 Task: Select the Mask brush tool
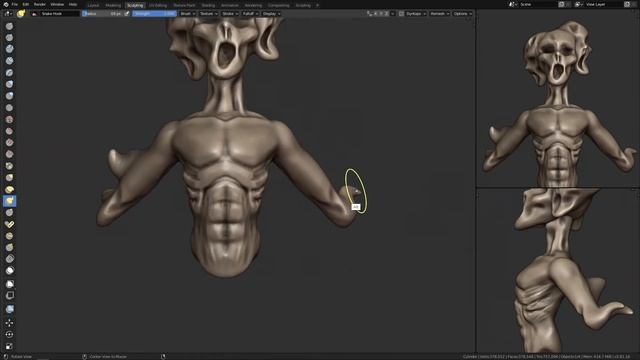[x=9, y=271]
